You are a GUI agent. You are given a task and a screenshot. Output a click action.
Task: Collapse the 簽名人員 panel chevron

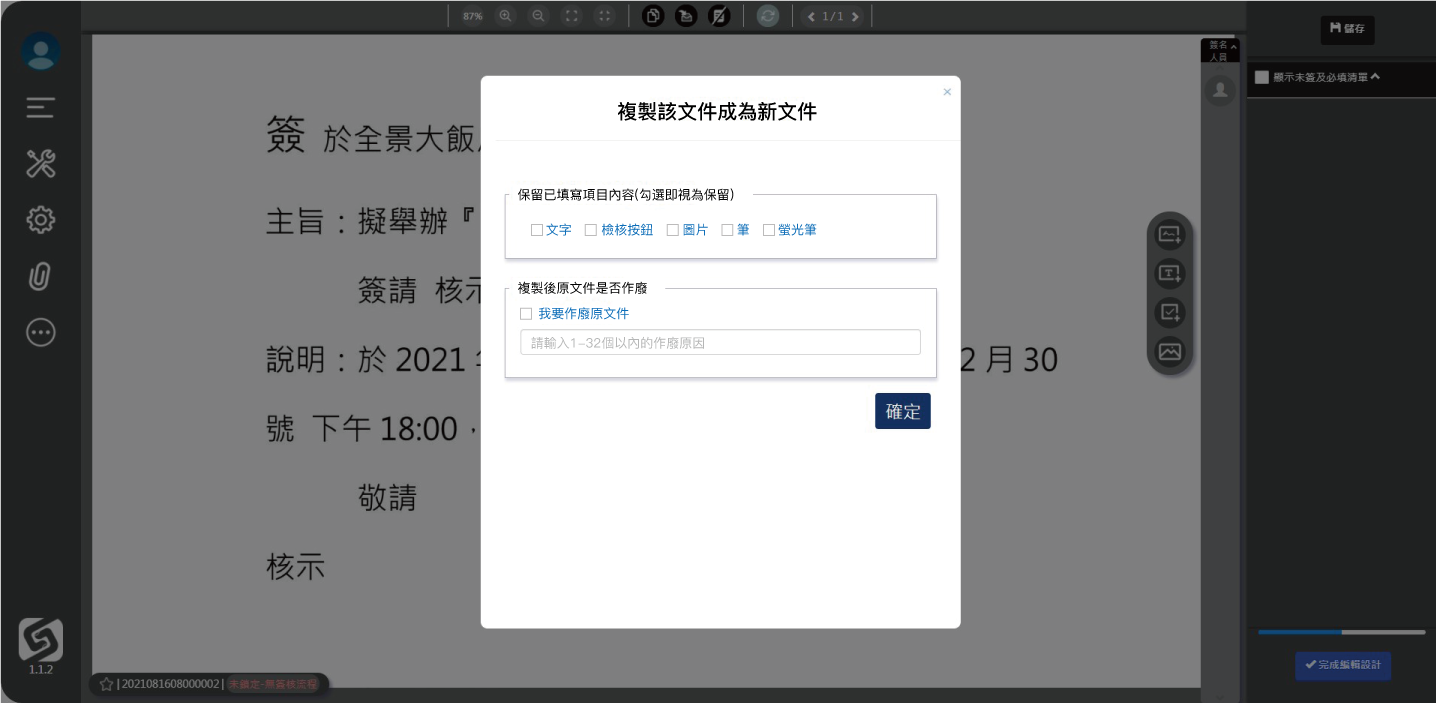click(1233, 47)
